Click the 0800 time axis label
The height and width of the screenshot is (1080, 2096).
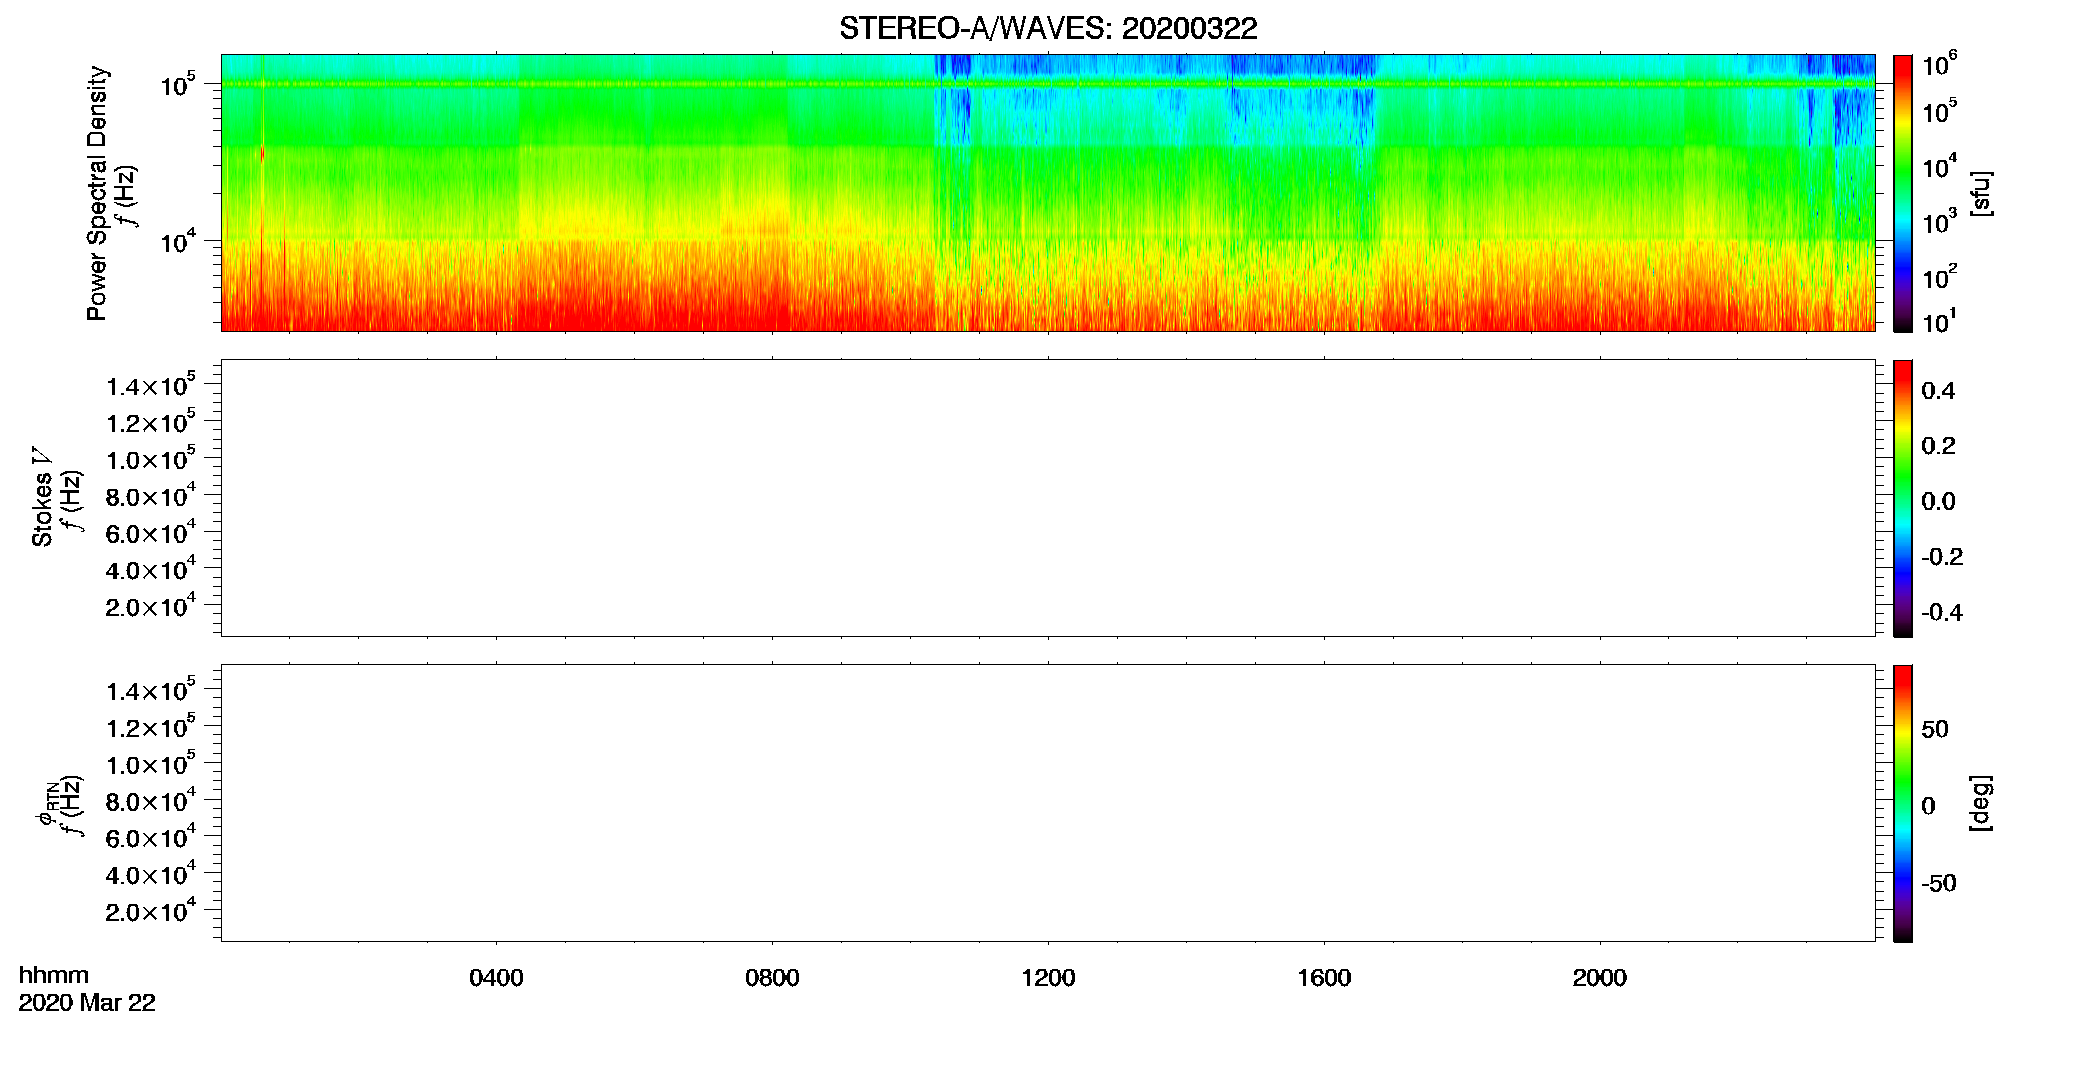click(x=772, y=978)
